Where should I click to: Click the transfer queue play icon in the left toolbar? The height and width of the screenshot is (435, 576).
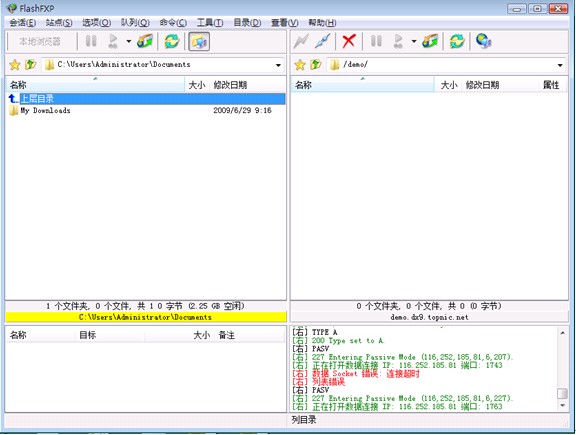[x=113, y=41]
